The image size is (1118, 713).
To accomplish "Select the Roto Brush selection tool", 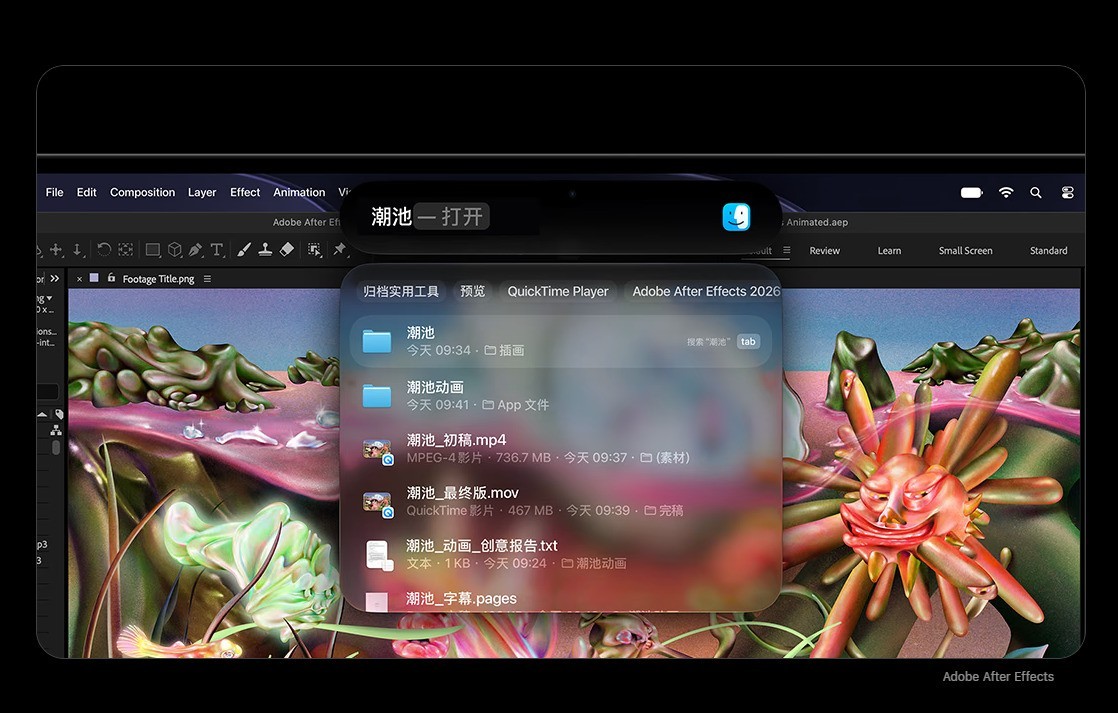I will pos(314,250).
